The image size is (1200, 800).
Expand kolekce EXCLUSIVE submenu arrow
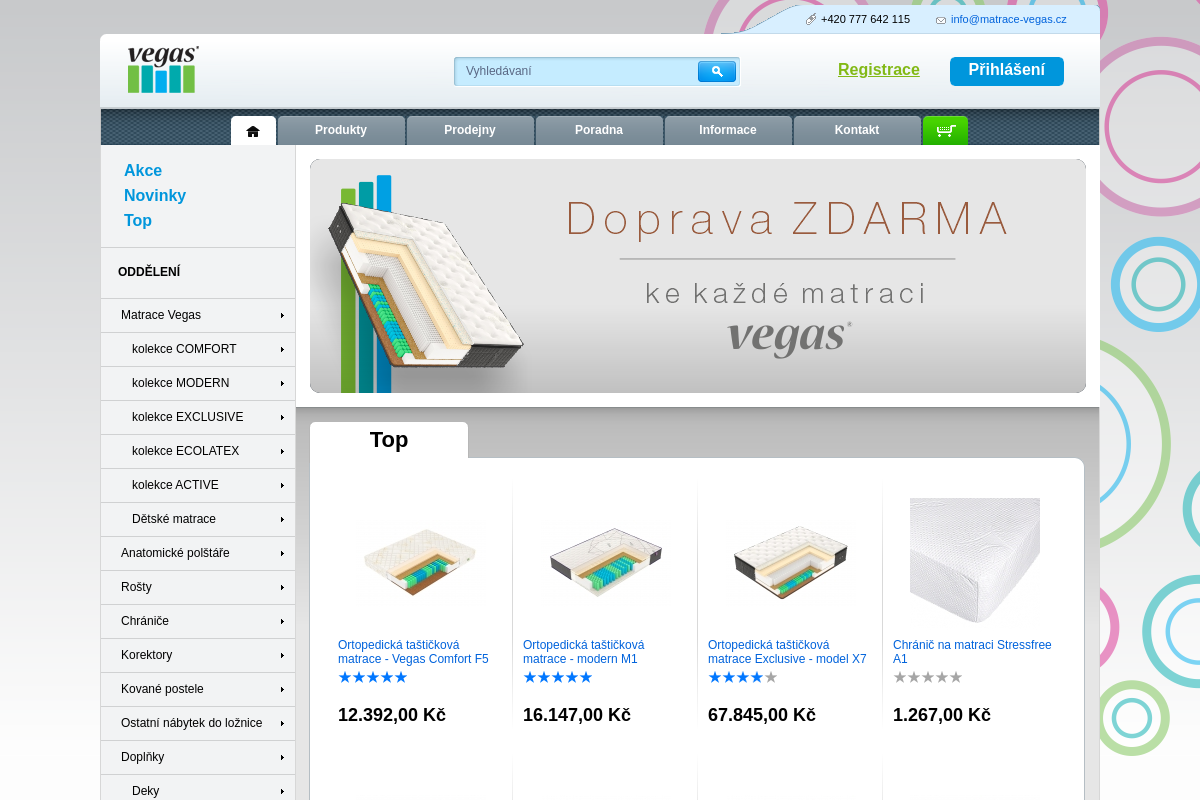click(x=283, y=418)
